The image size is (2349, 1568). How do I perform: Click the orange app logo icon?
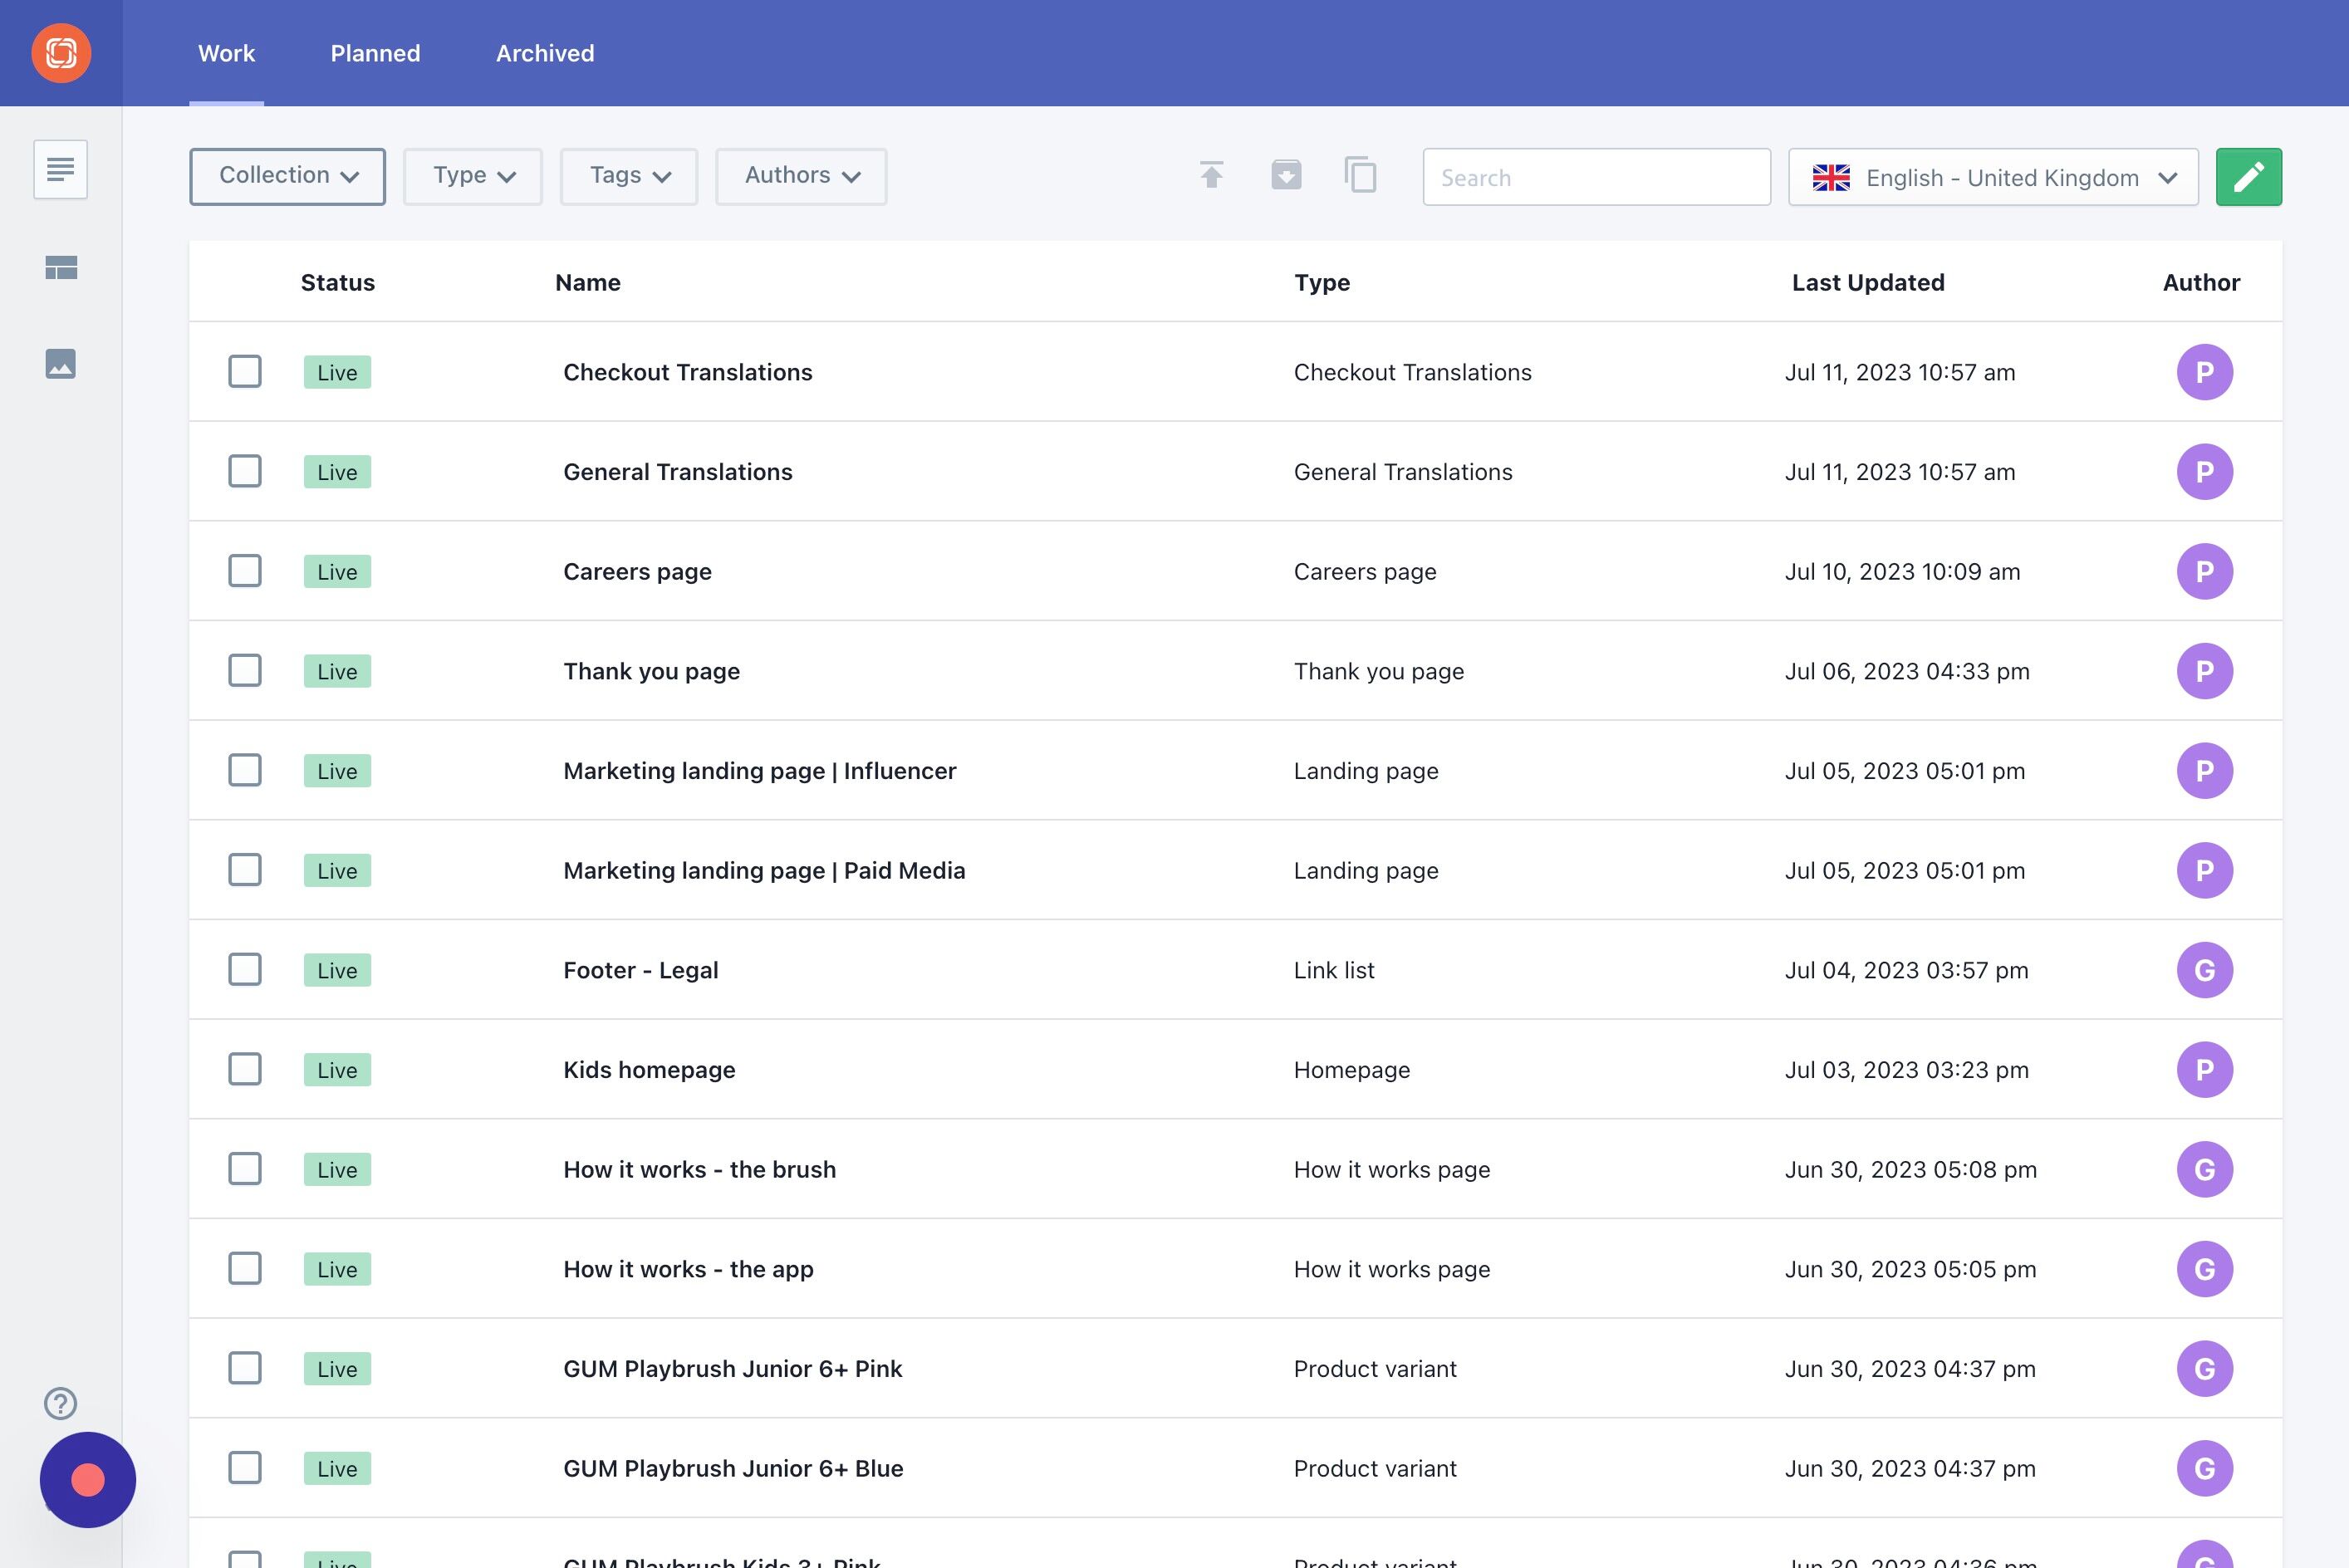61,53
